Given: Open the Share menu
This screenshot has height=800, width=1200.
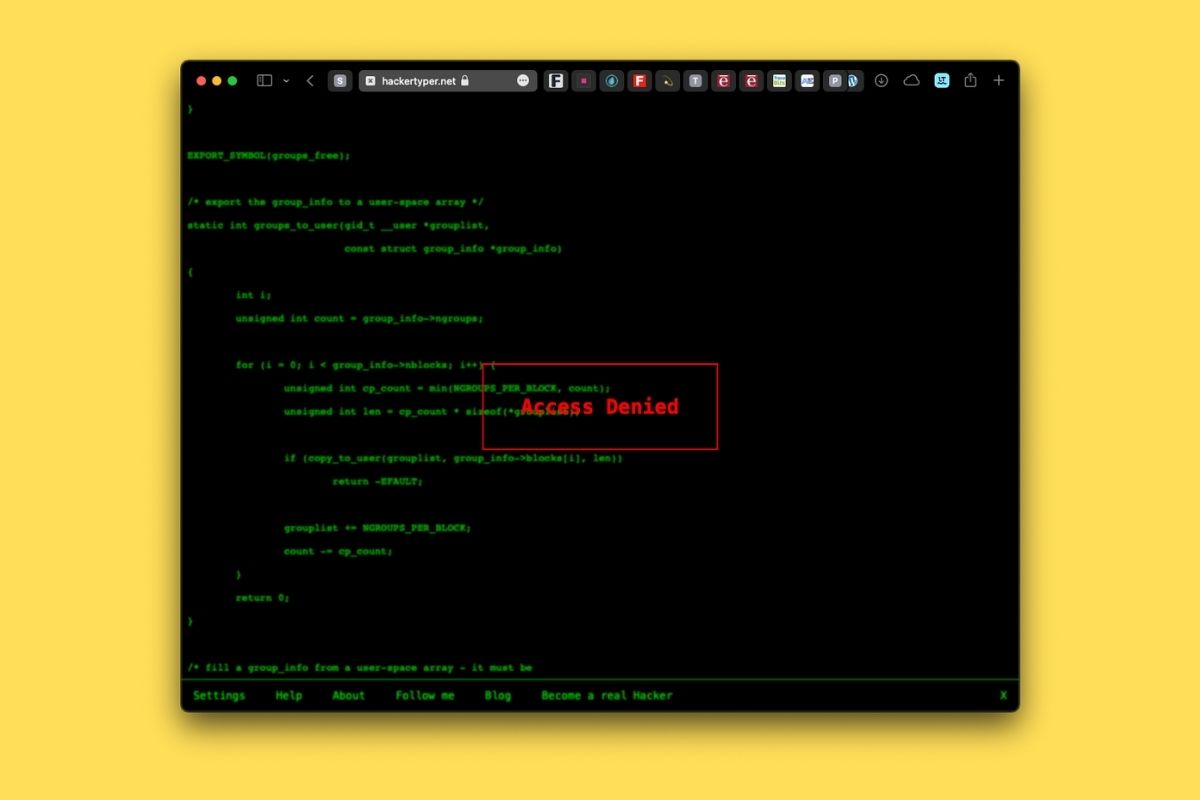Looking at the screenshot, I should click(970, 81).
